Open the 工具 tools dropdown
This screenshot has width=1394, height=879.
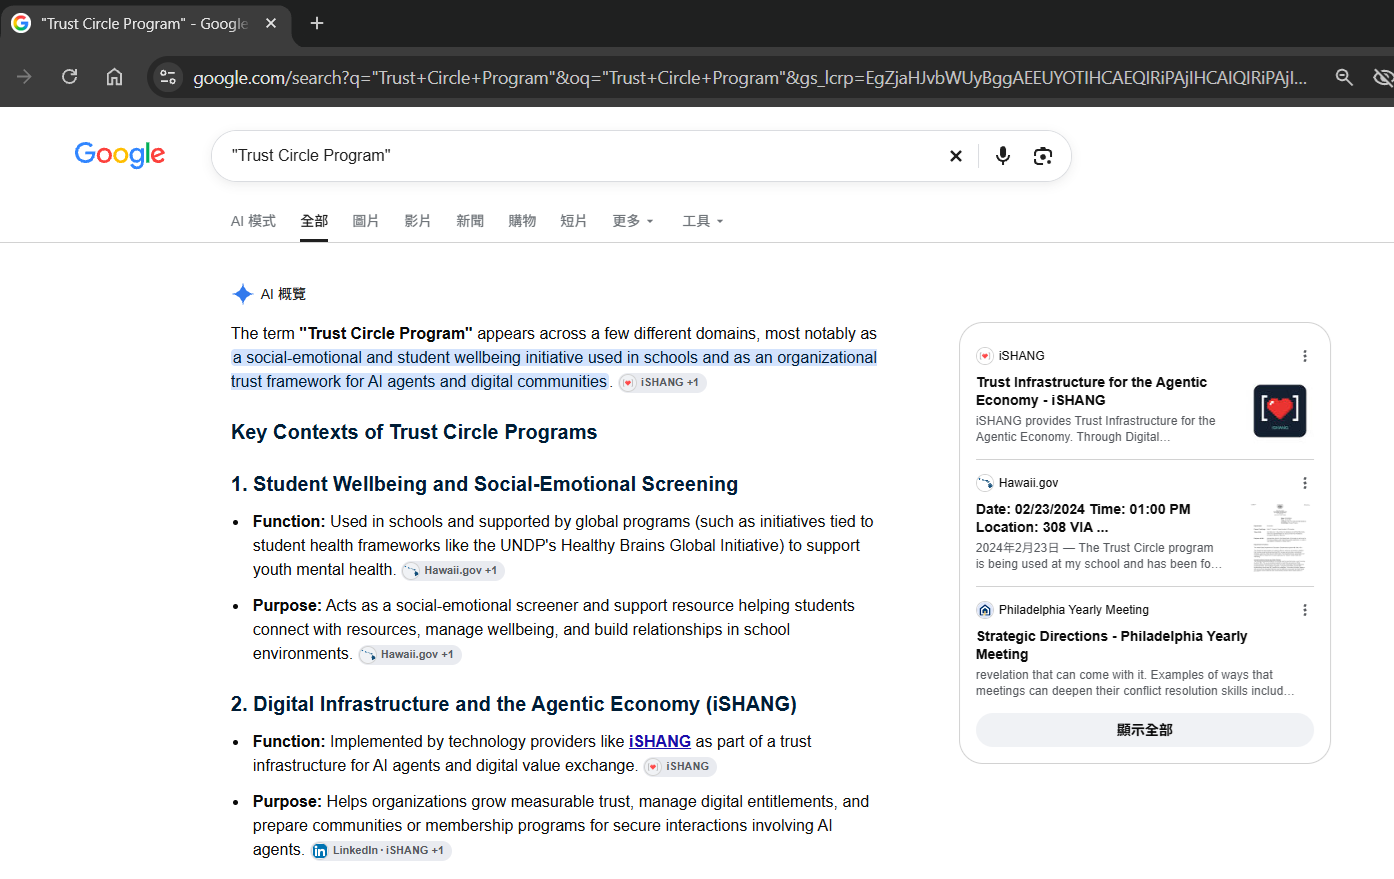[x=703, y=221]
